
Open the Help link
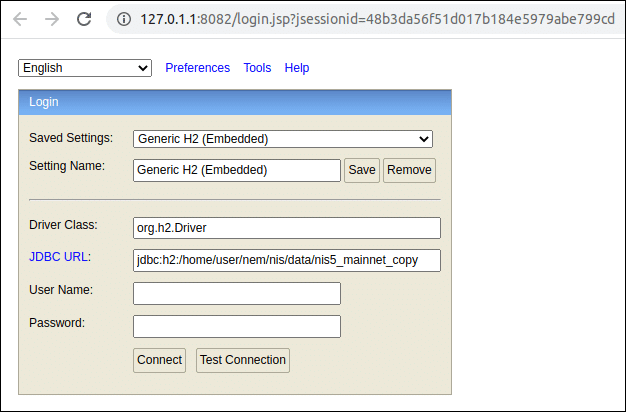pos(297,68)
